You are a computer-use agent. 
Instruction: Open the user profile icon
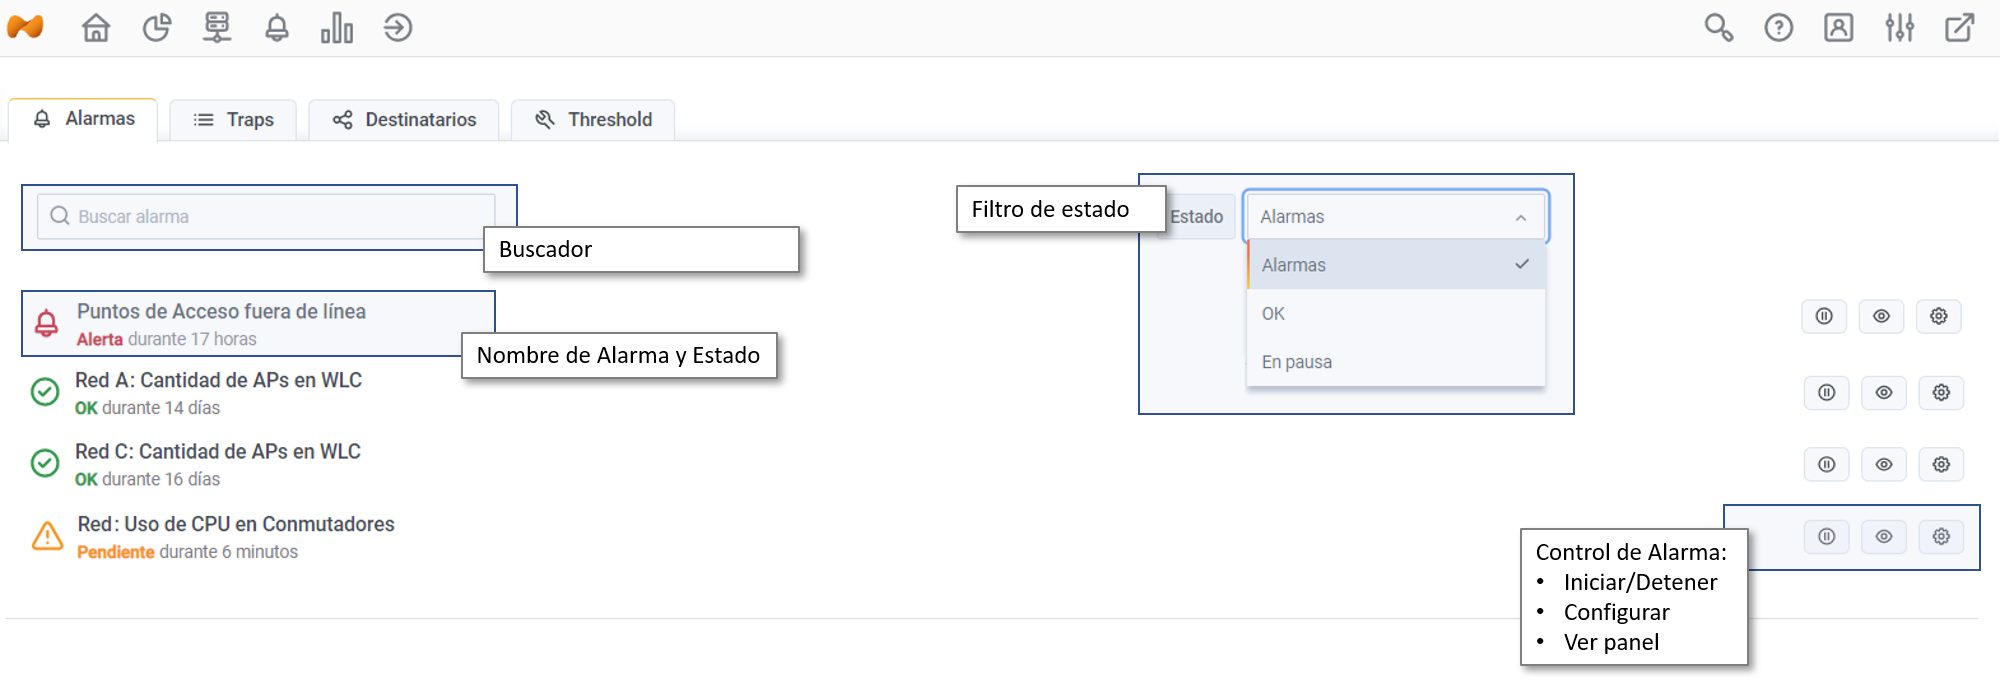1838,28
